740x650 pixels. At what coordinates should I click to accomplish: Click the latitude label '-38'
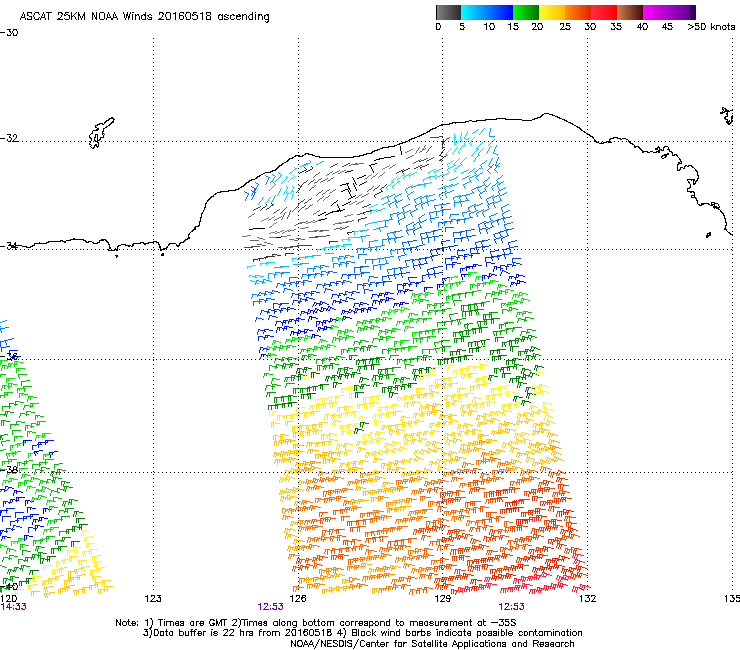pos(9,469)
